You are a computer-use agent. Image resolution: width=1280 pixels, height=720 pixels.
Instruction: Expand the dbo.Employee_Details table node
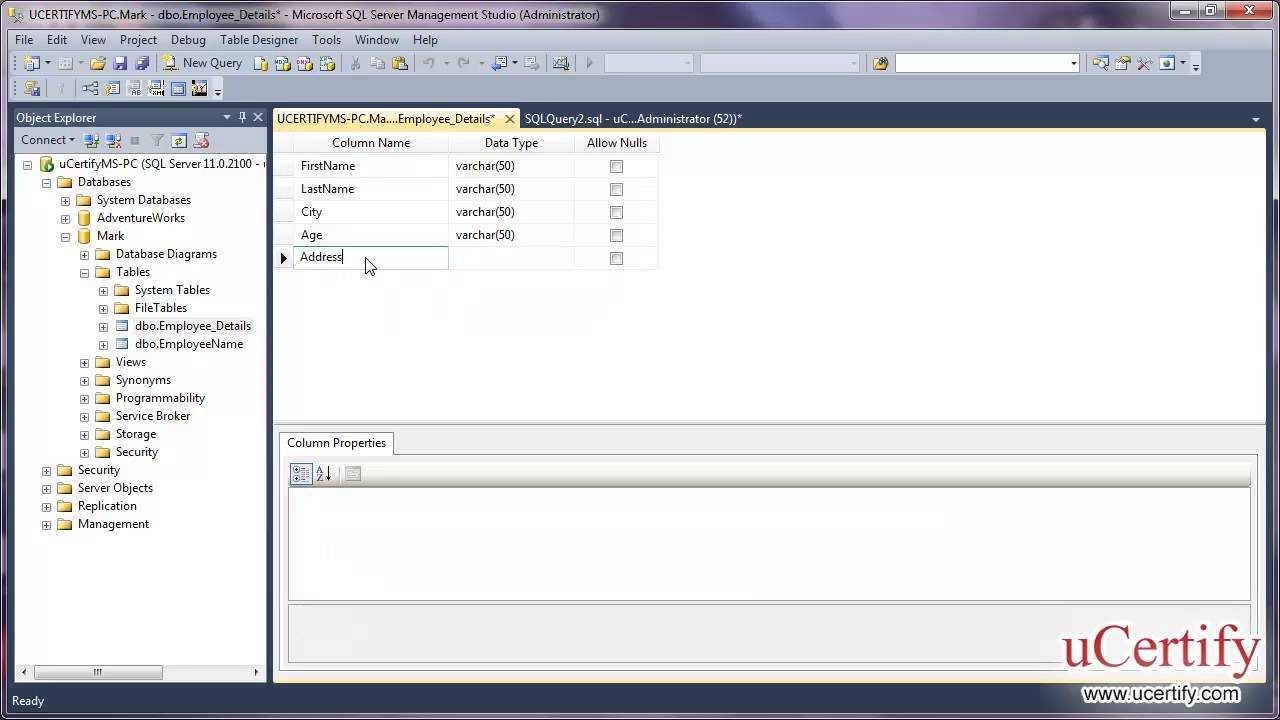click(103, 326)
